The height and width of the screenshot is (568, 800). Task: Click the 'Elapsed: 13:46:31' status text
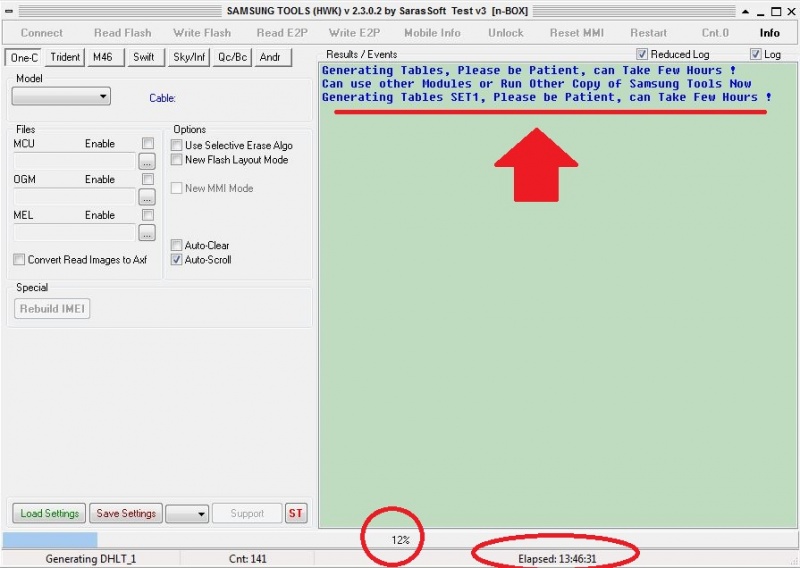pyautogui.click(x=557, y=559)
